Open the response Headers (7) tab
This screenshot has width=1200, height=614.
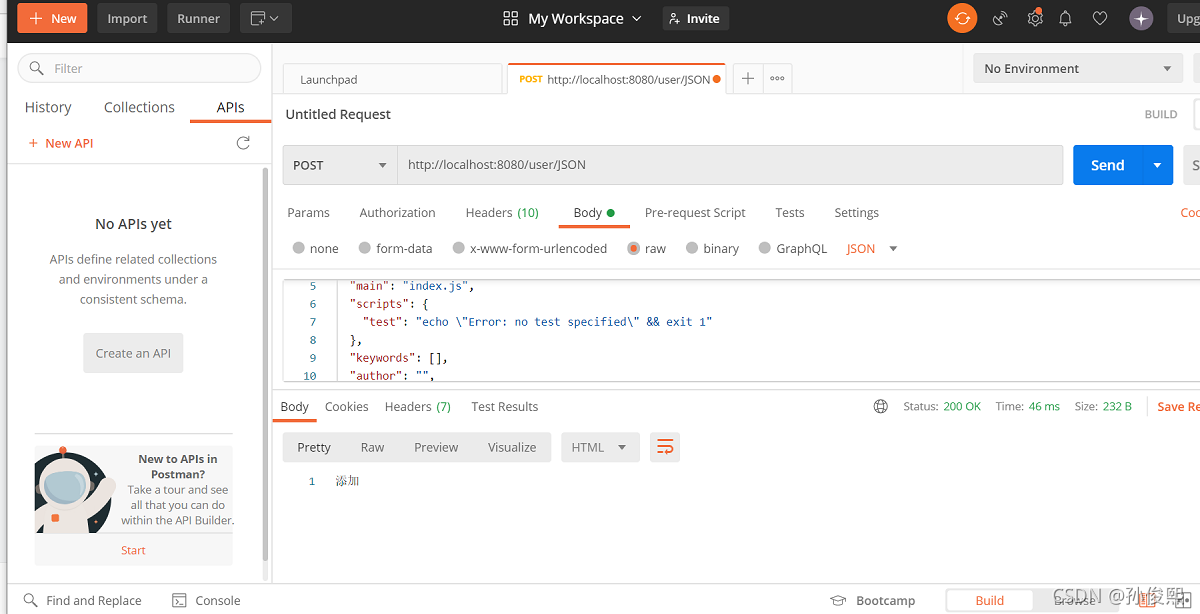[x=417, y=406]
